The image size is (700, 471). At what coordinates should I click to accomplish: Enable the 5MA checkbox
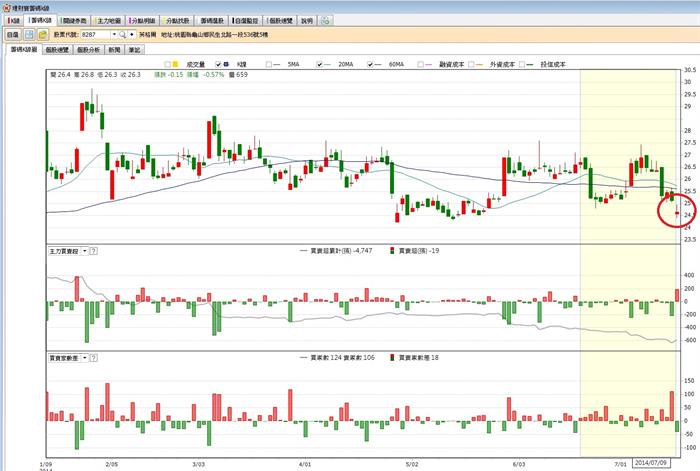(x=269, y=65)
